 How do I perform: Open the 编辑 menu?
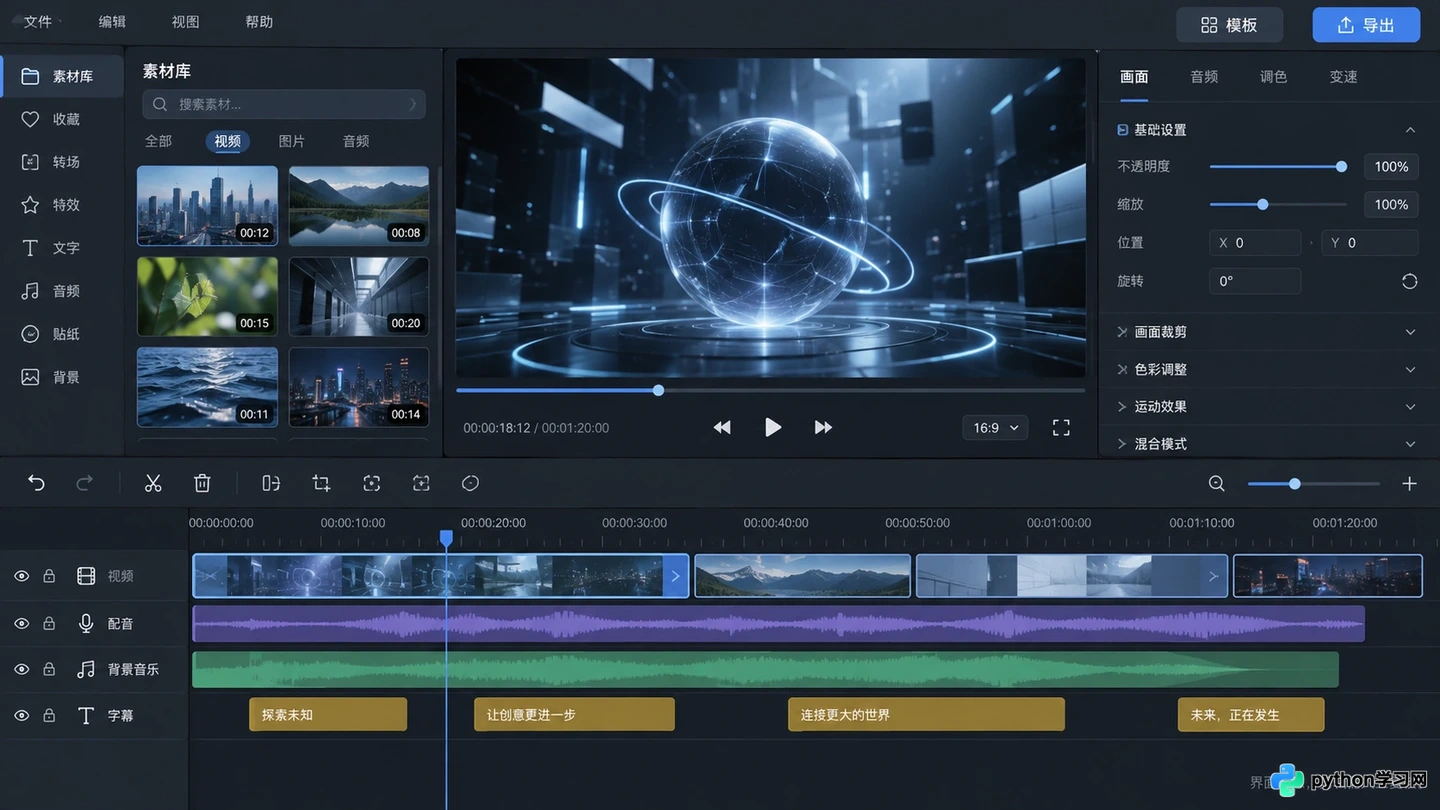(113, 22)
